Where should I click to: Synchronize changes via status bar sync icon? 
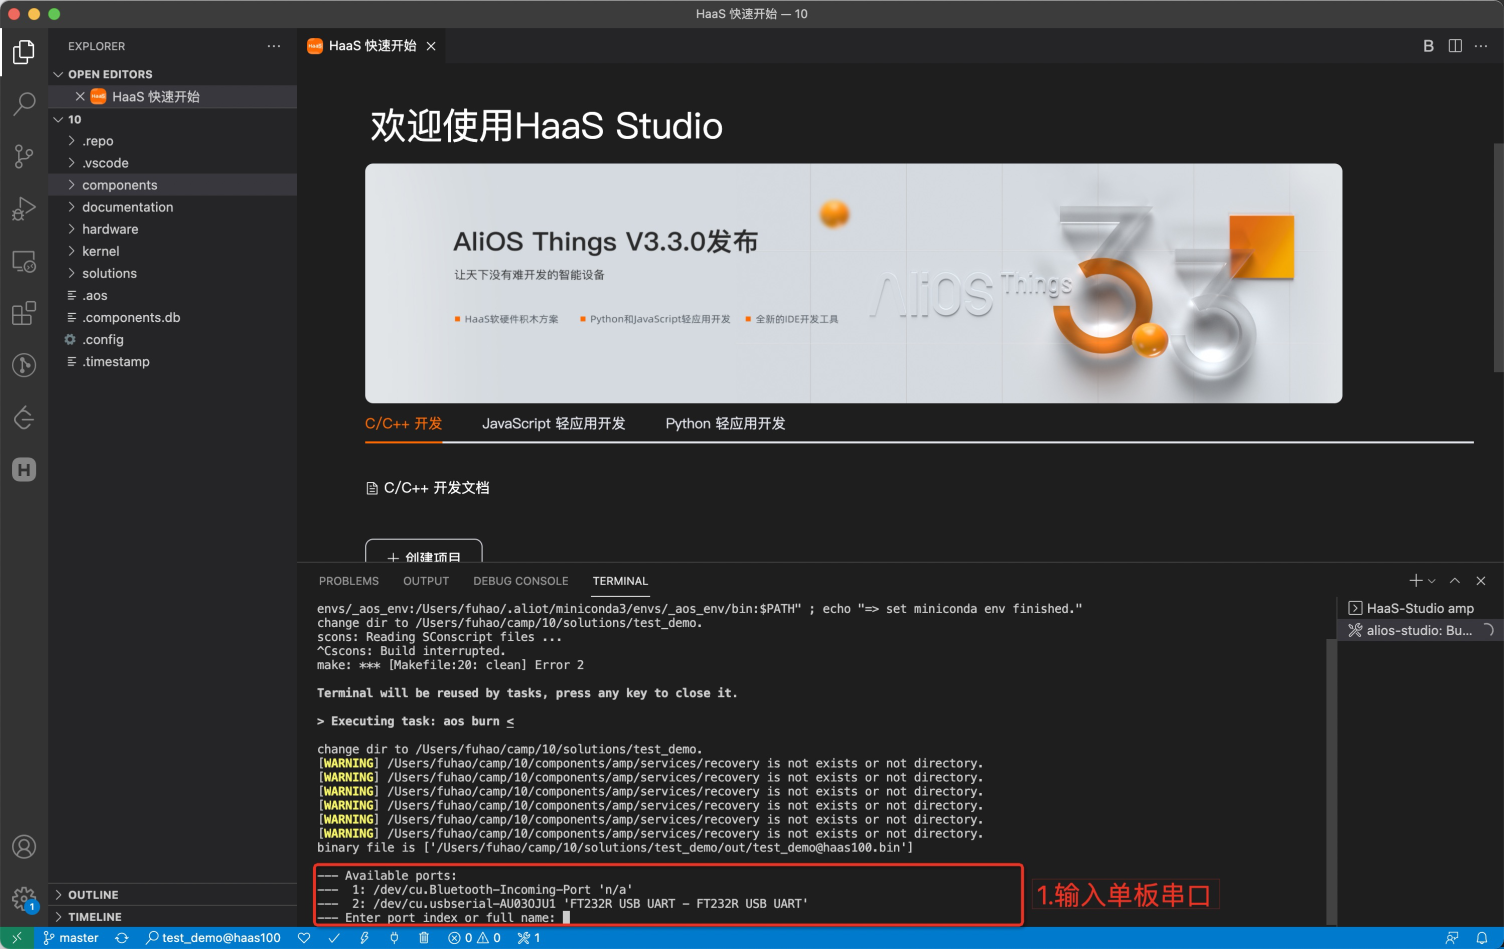(x=122, y=938)
